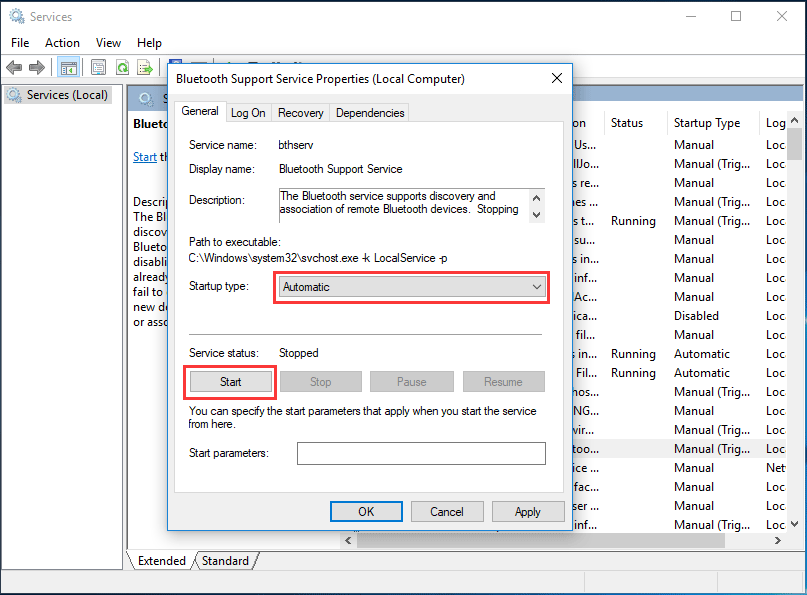
Task: Select the Extended view tab
Action: (162, 561)
